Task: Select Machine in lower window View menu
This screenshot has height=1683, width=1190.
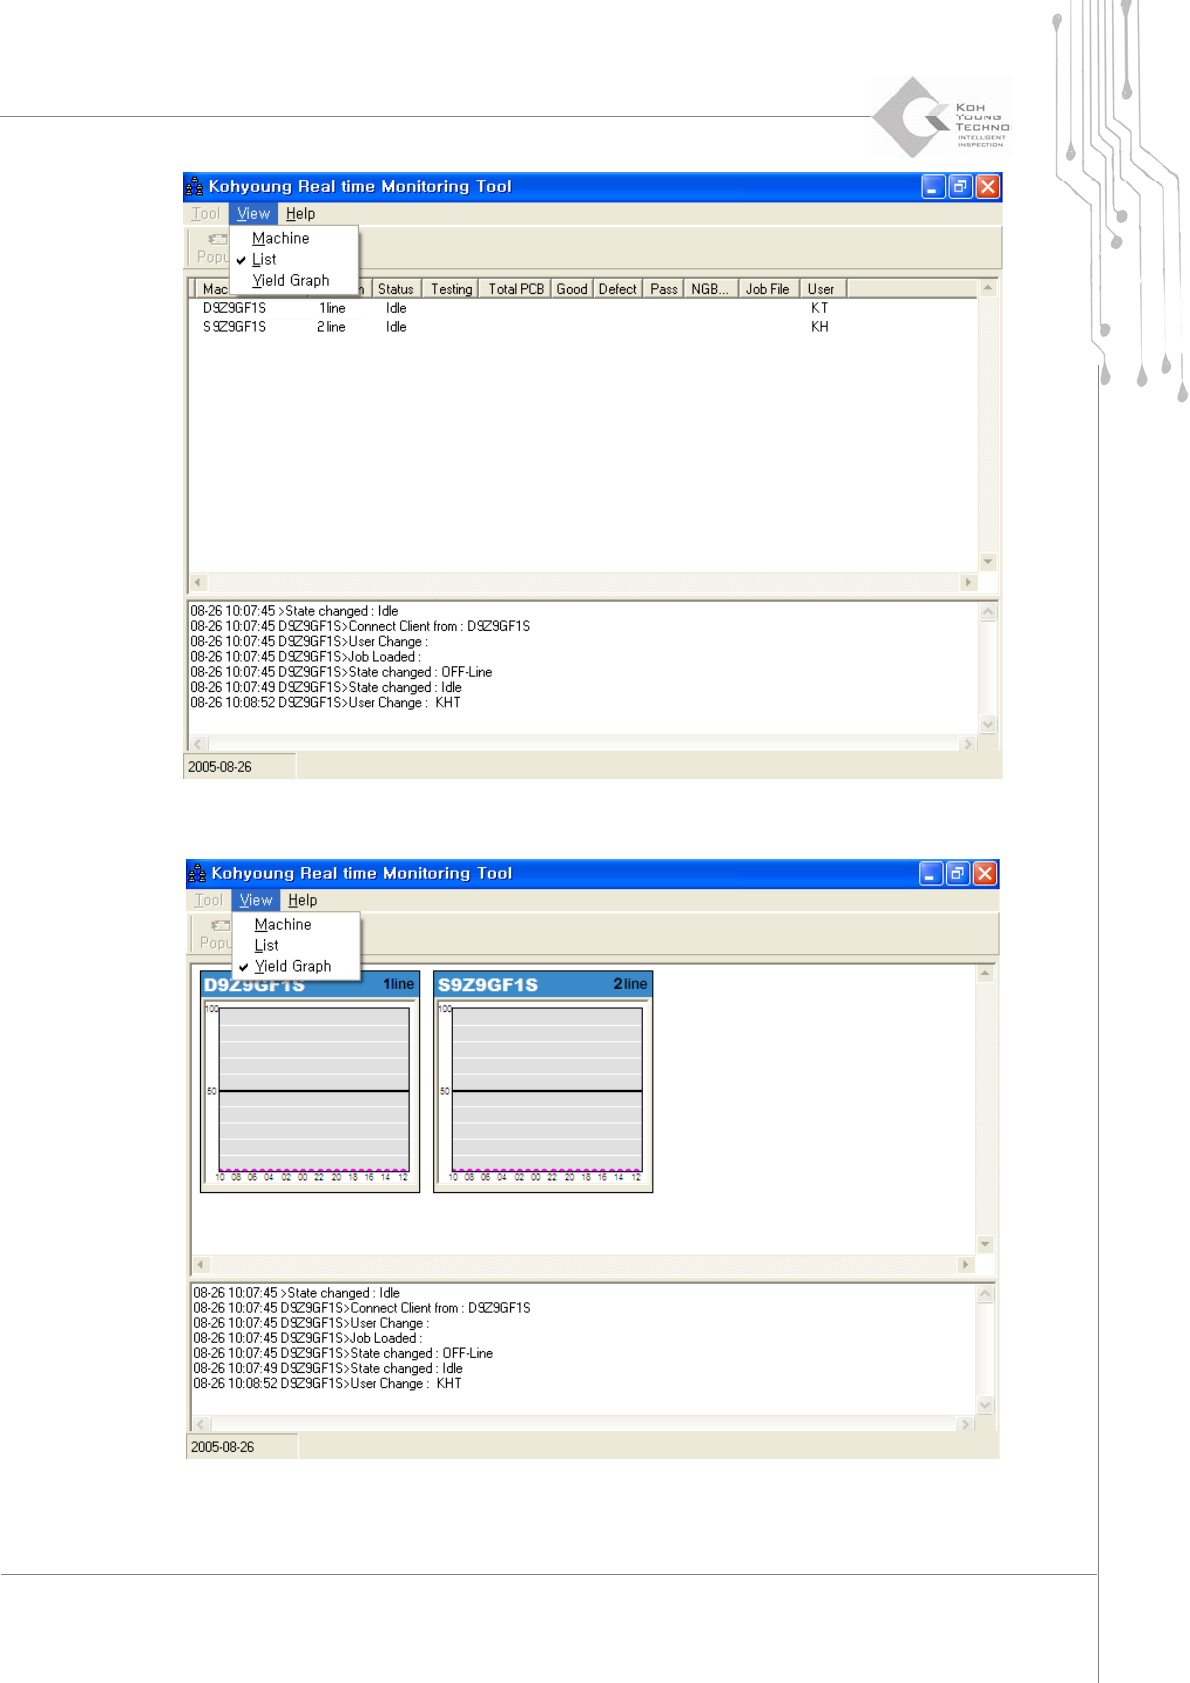Action: 283,925
